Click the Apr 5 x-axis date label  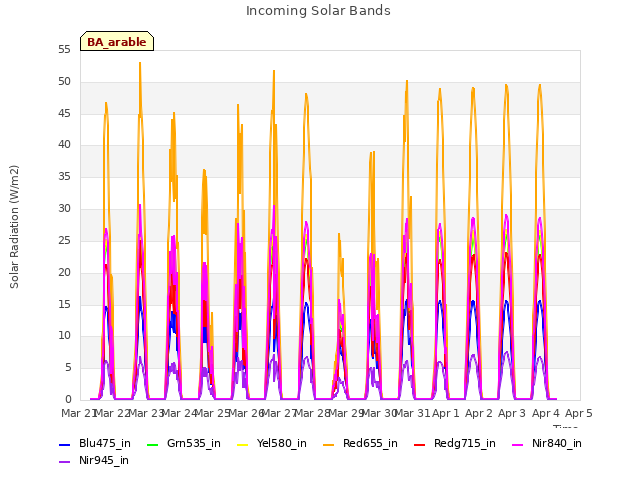pos(578,413)
